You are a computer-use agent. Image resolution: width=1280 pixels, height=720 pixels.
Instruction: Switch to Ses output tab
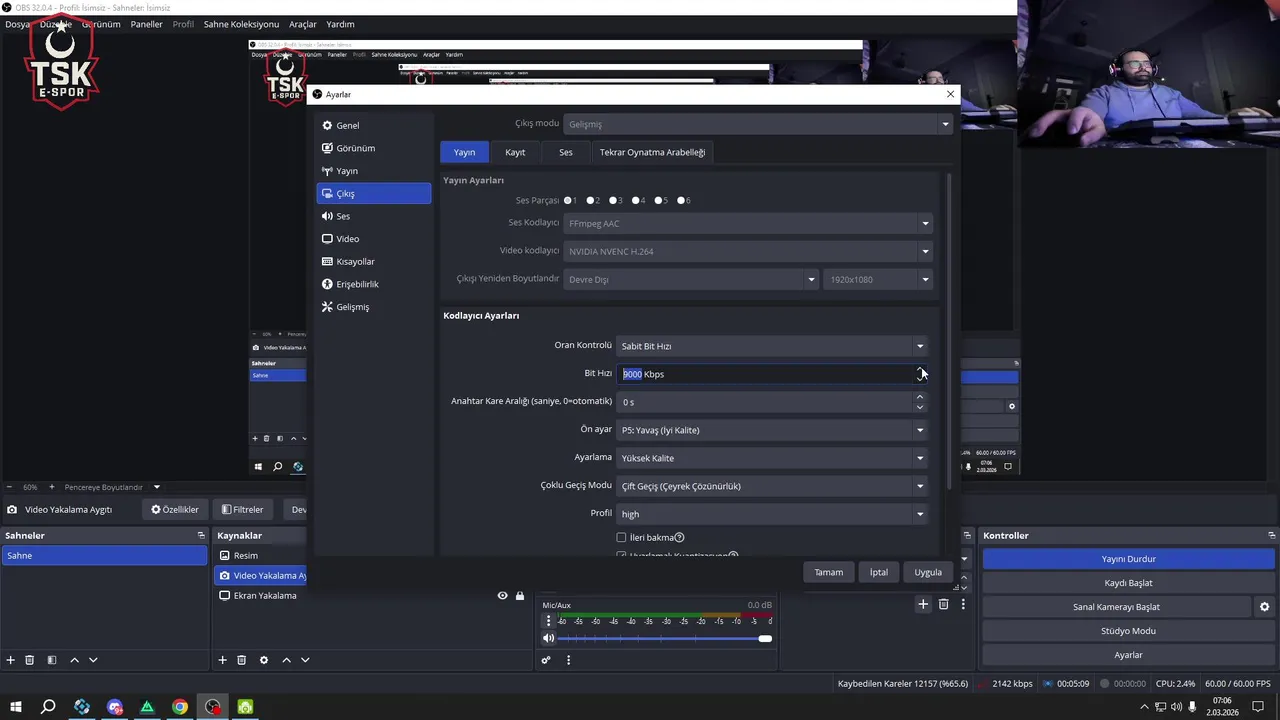coord(566,152)
